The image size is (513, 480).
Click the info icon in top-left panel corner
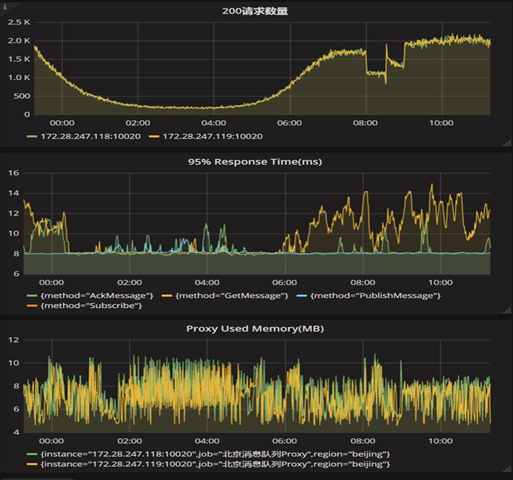(x=5, y=6)
